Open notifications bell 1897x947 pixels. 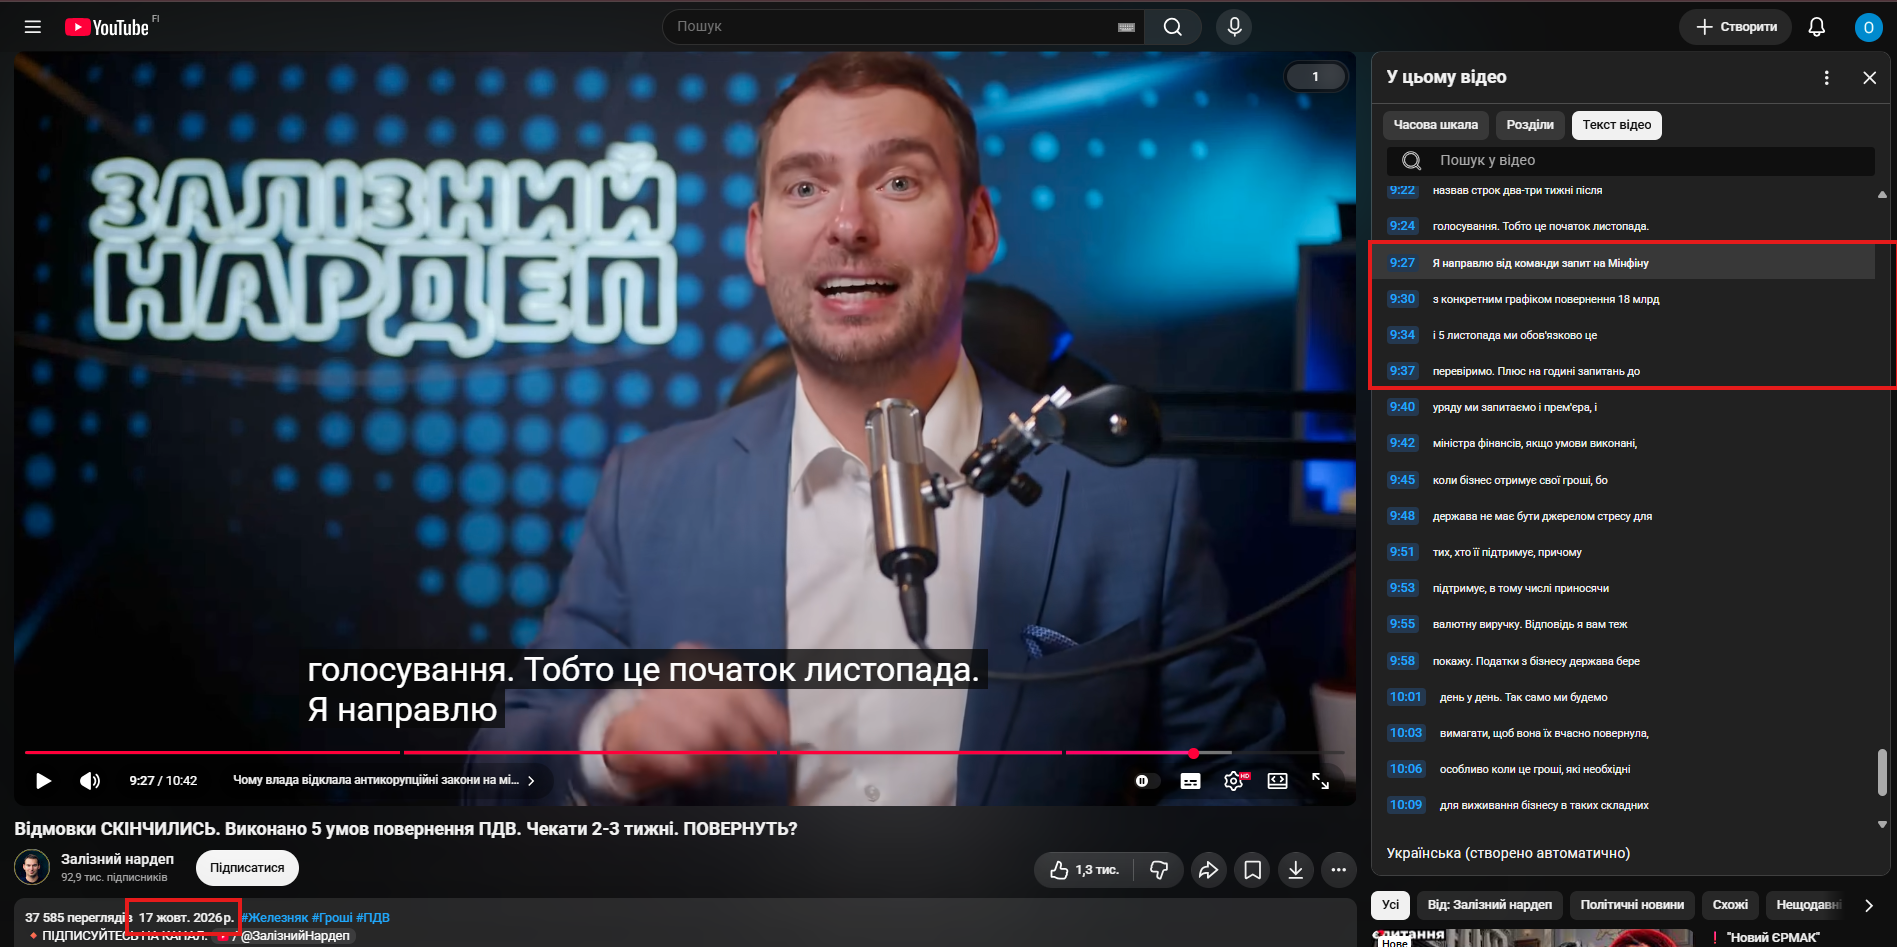tap(1817, 27)
